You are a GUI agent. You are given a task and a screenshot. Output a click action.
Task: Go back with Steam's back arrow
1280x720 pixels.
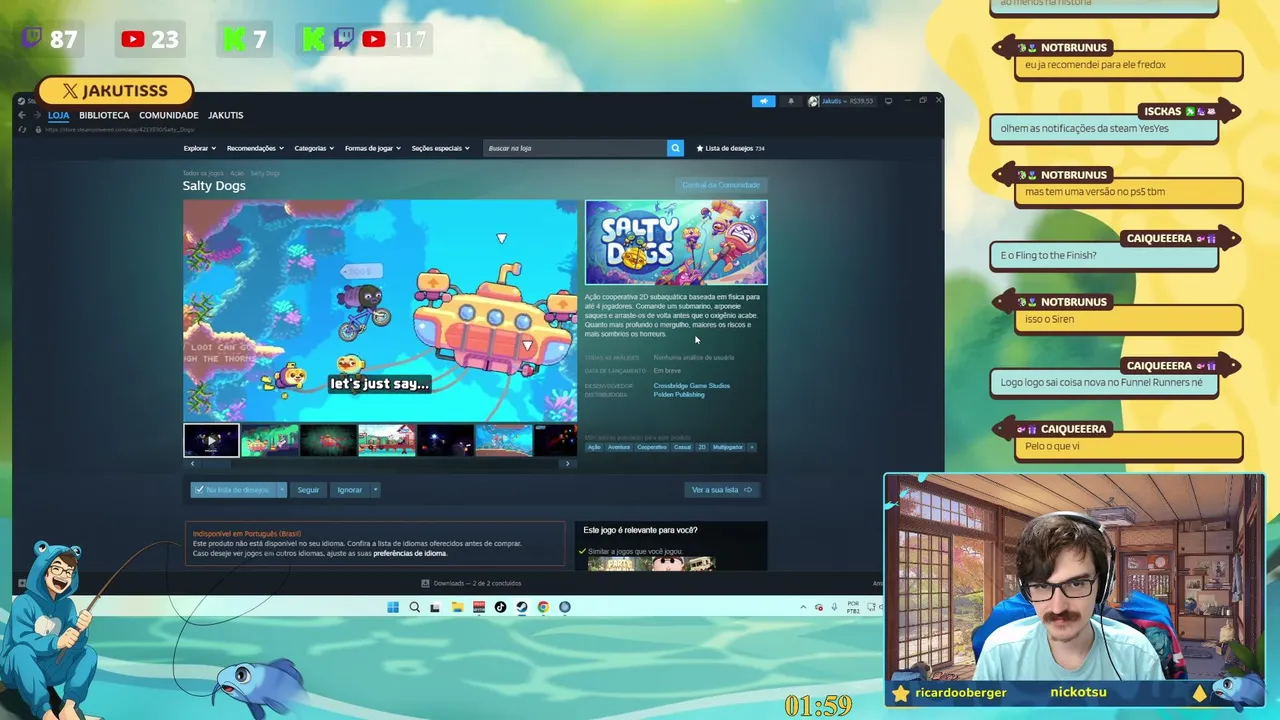coord(22,115)
